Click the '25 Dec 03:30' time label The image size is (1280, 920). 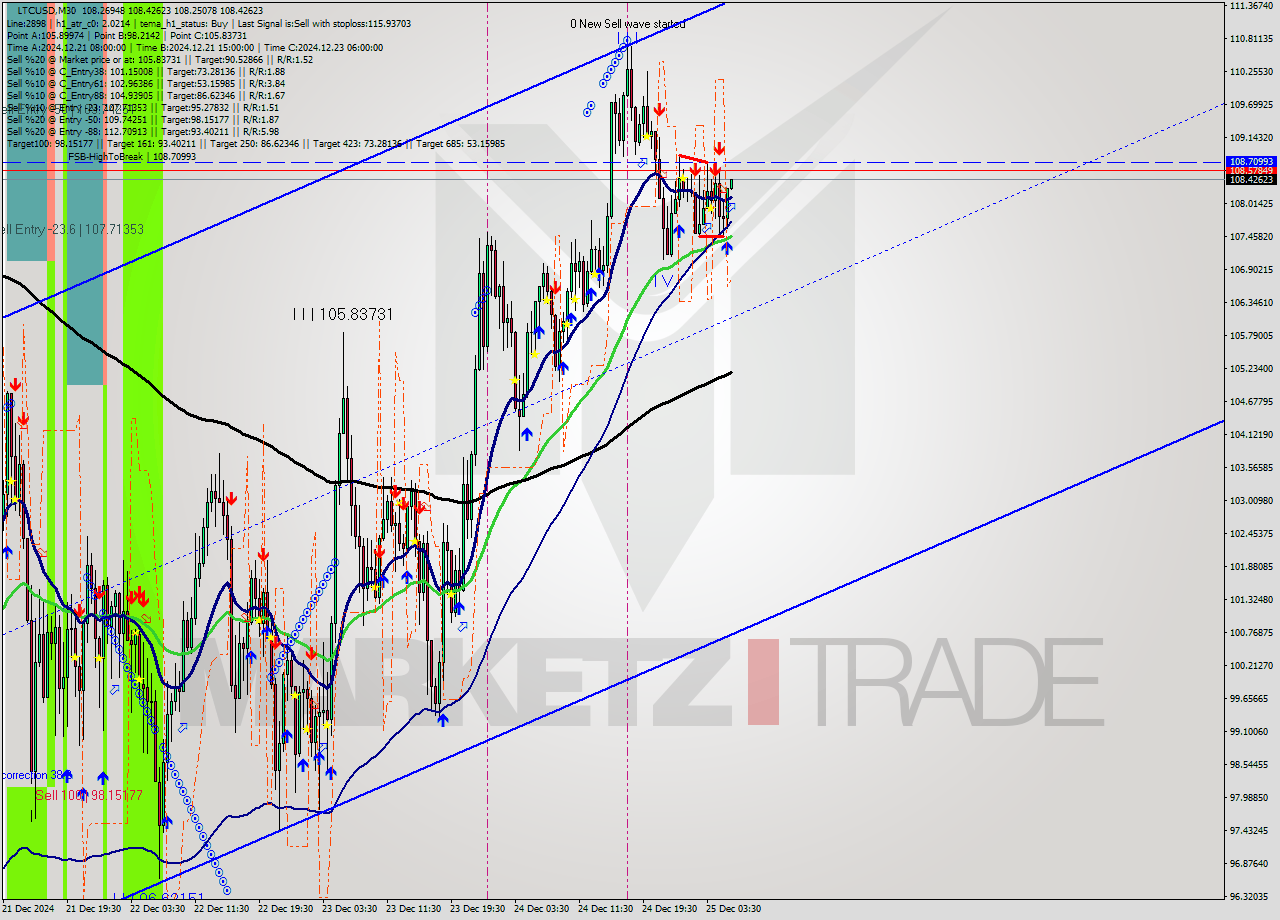(734, 909)
